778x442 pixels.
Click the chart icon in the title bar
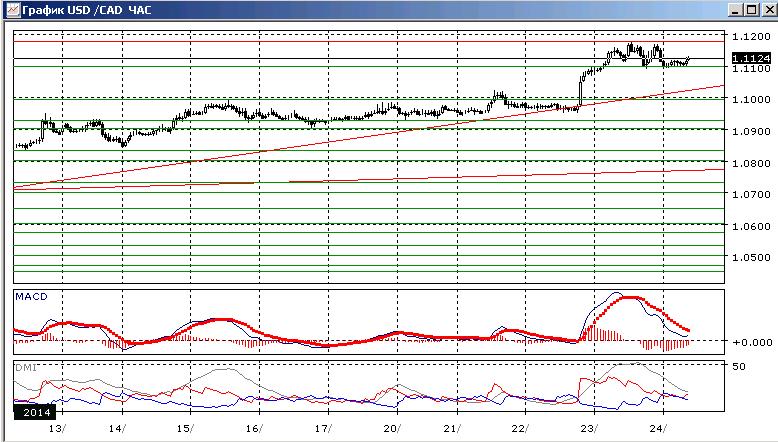pyautogui.click(x=12, y=10)
